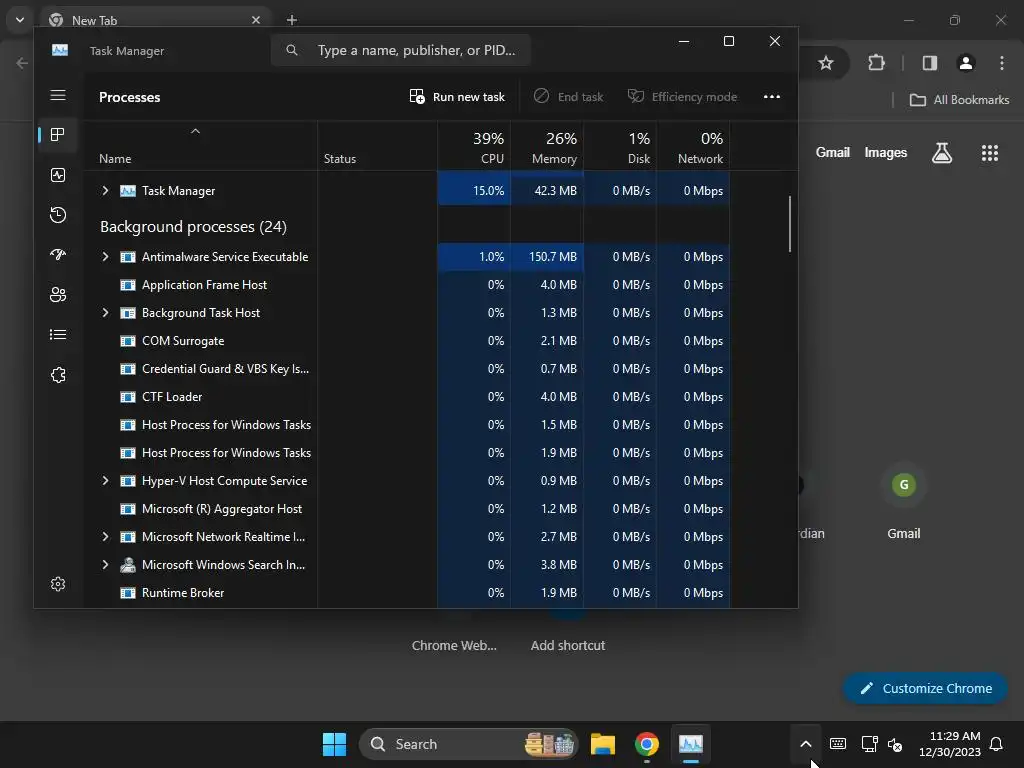Click the Windows taskbar Search box

(x=469, y=744)
